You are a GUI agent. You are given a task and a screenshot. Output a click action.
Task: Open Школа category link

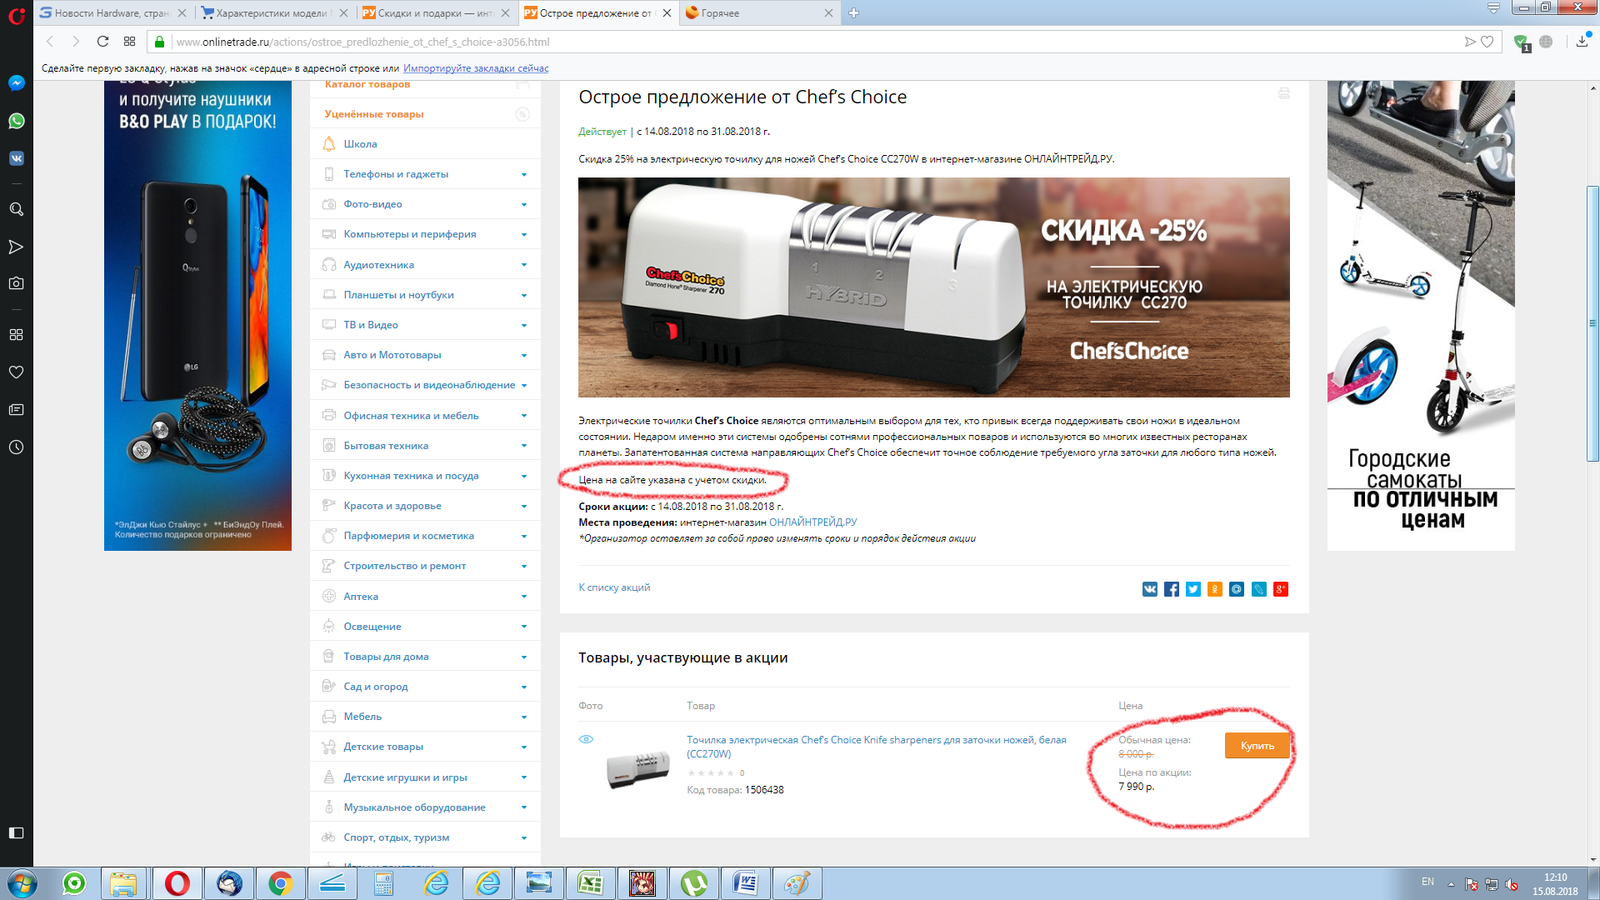click(360, 144)
